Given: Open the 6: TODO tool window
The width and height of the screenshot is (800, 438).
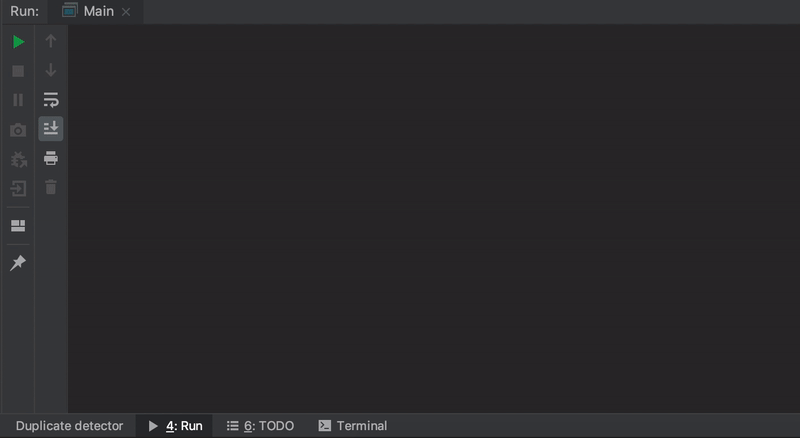Looking at the screenshot, I should pos(260,426).
